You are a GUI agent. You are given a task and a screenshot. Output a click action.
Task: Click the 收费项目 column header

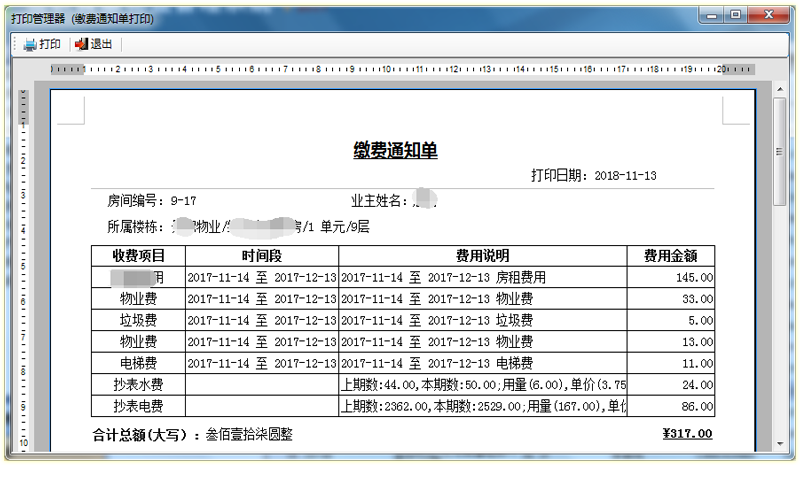tap(138, 256)
